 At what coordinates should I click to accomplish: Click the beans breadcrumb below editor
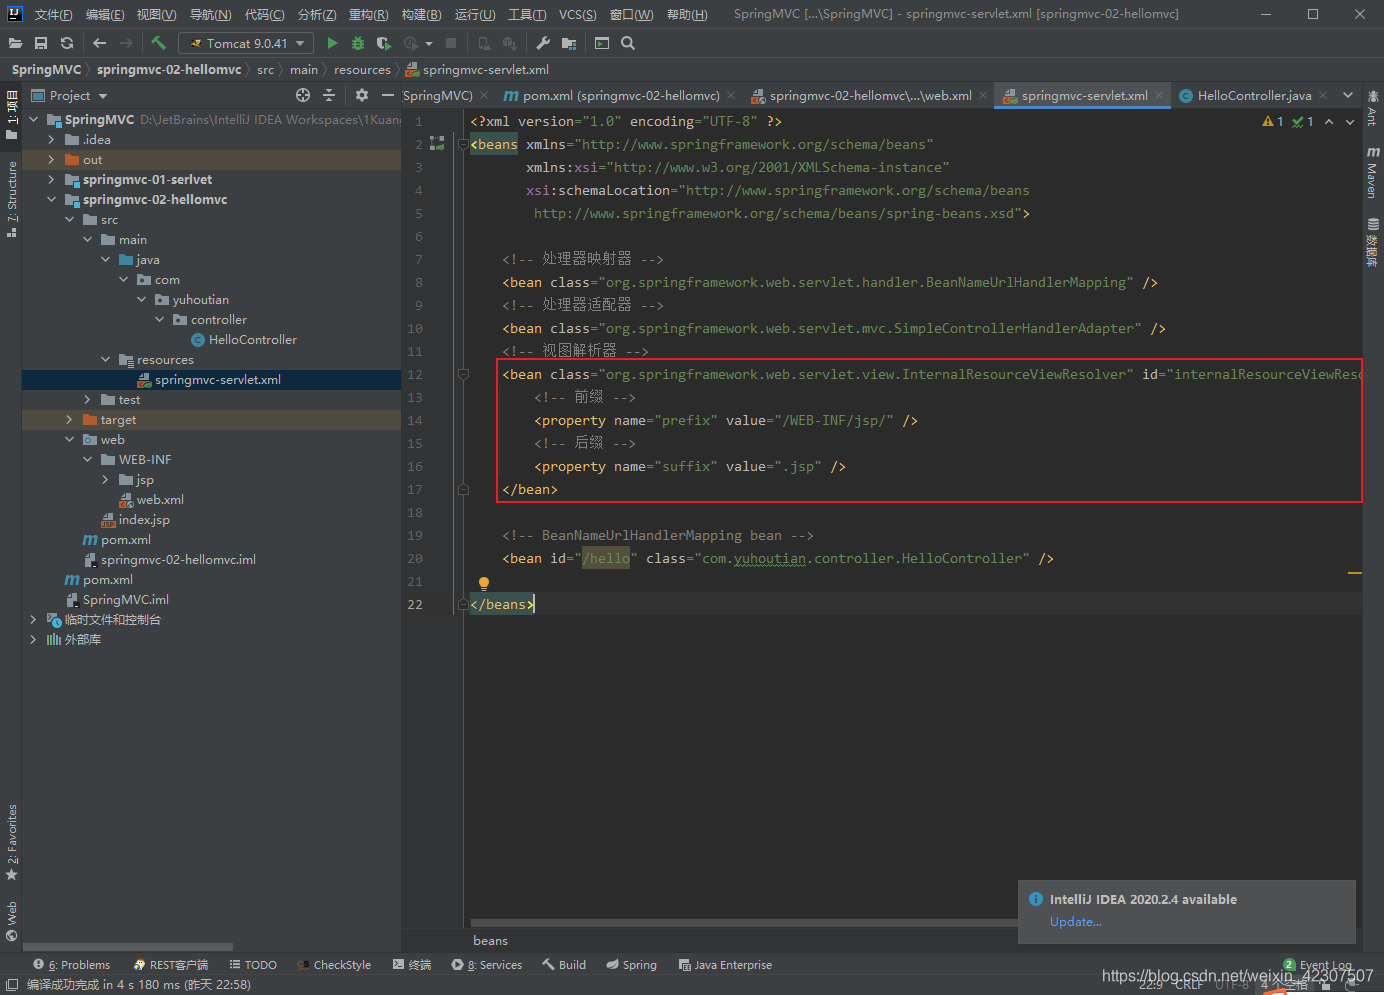pos(490,940)
